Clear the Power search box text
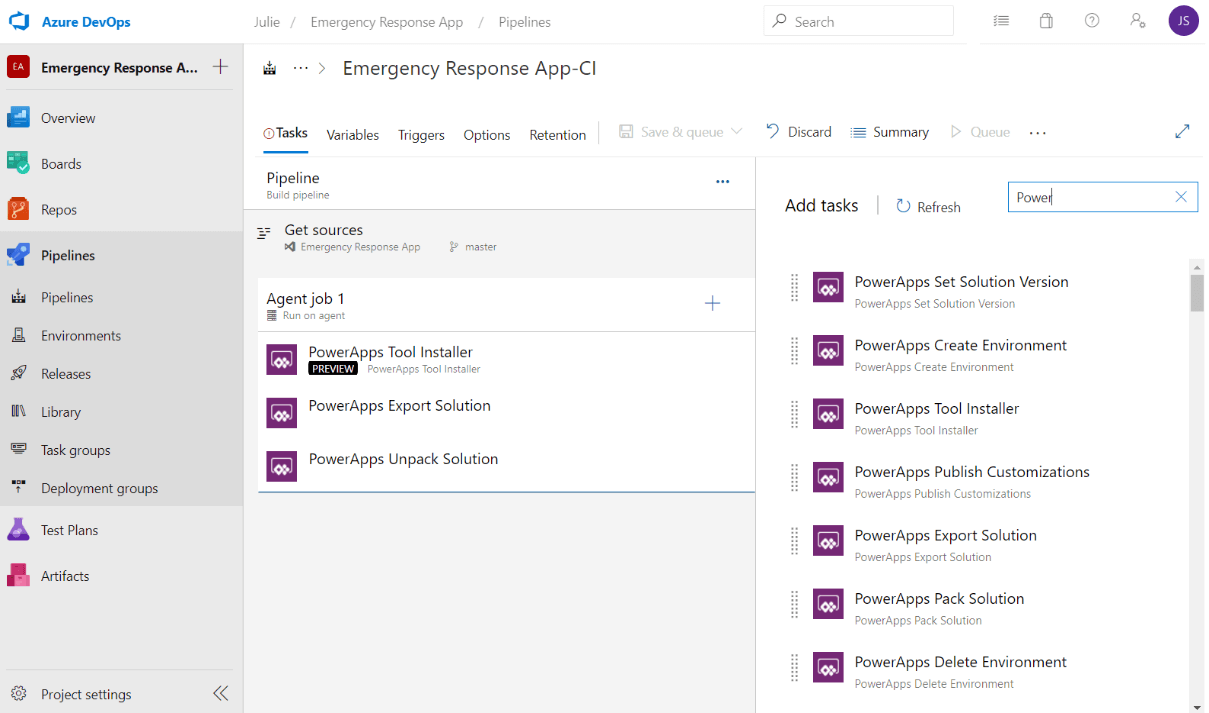The height and width of the screenshot is (713, 1209). [x=1180, y=197]
